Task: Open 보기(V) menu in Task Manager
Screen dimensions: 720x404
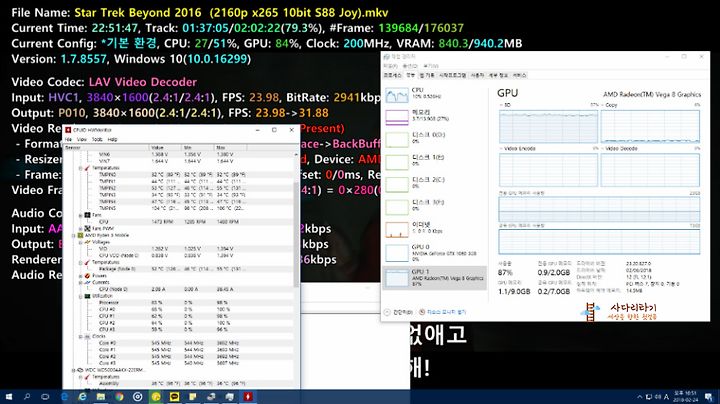Action: click(431, 66)
